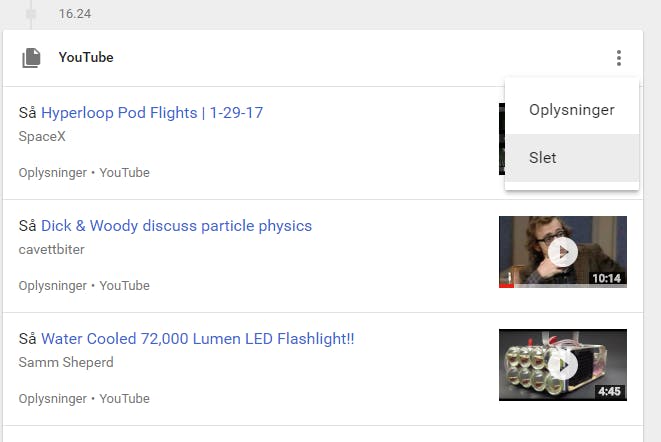Play the Dick & Woody video thumbnail
The width and height of the screenshot is (661, 442).
click(563, 252)
